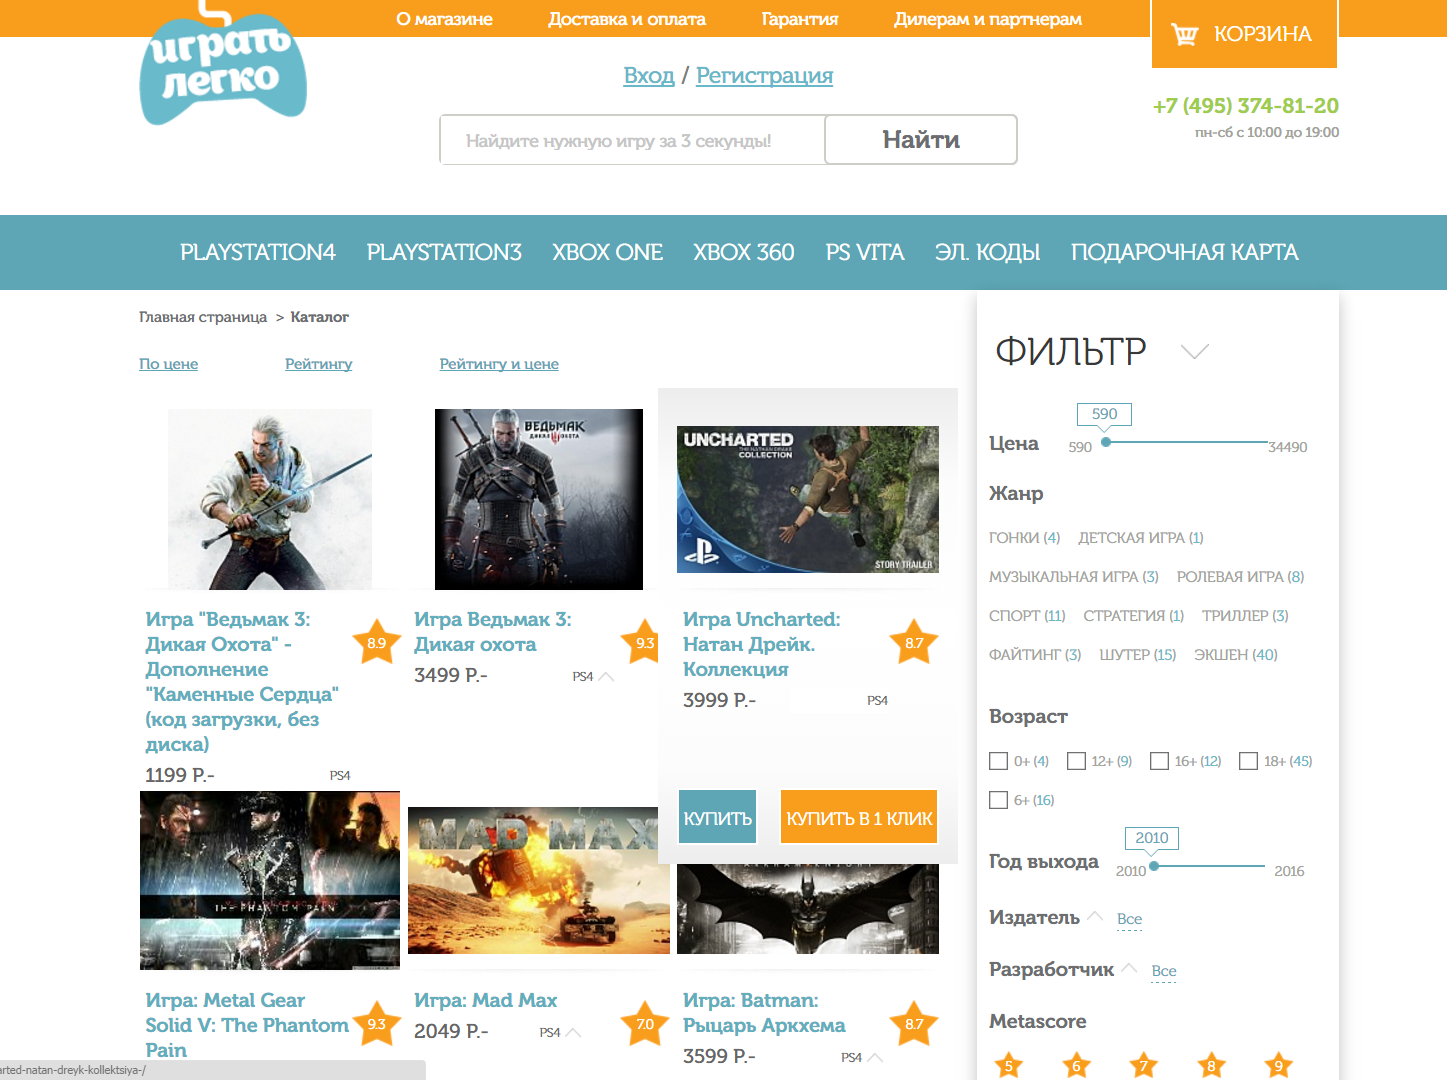Viewport: 1447px width, 1080px height.
Task: Expand the Разработчик chevron
Action: pyautogui.click(x=1129, y=968)
